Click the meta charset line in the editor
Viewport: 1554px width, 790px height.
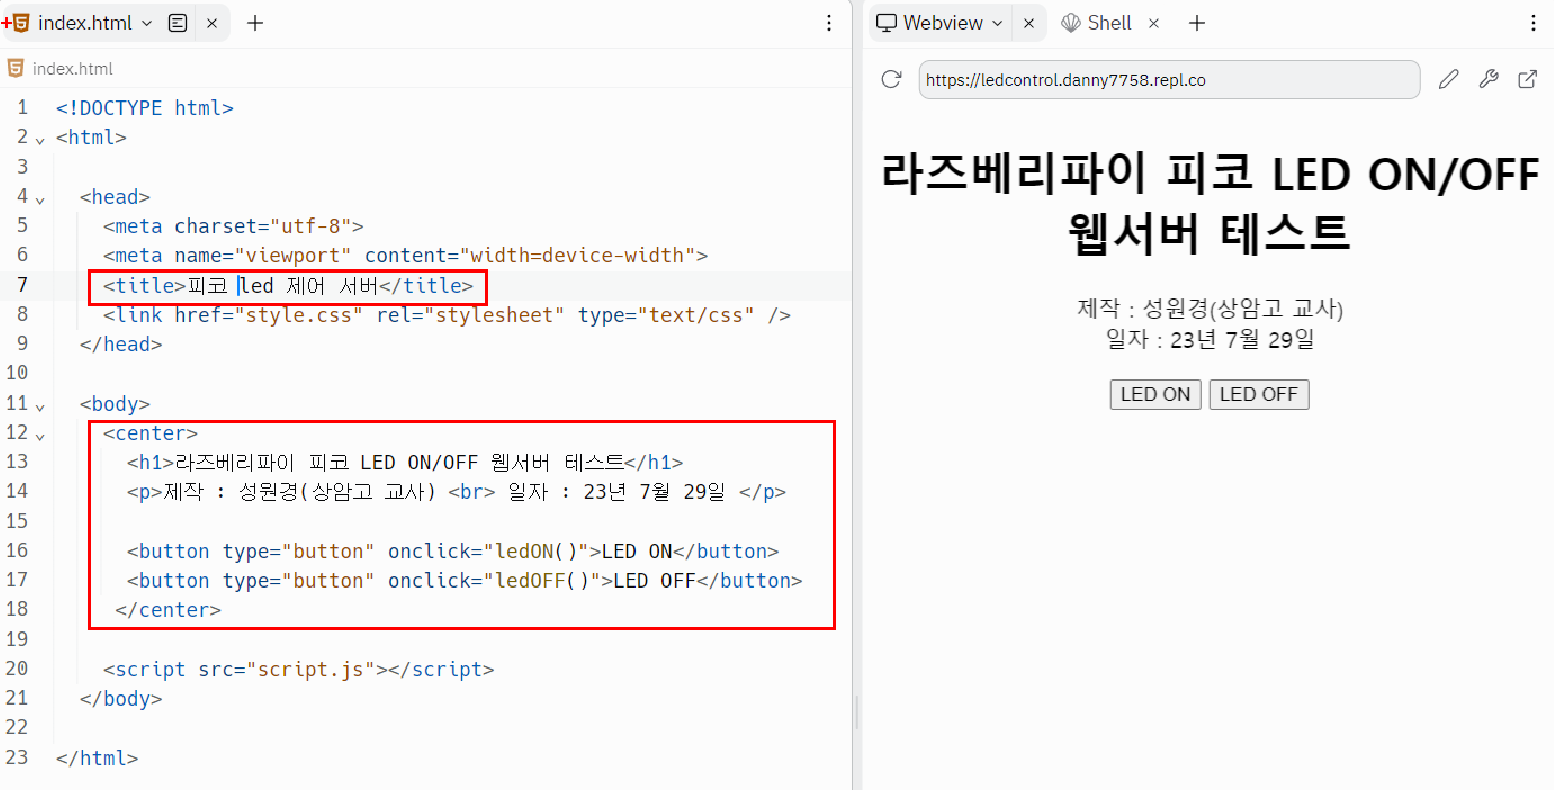[233, 226]
